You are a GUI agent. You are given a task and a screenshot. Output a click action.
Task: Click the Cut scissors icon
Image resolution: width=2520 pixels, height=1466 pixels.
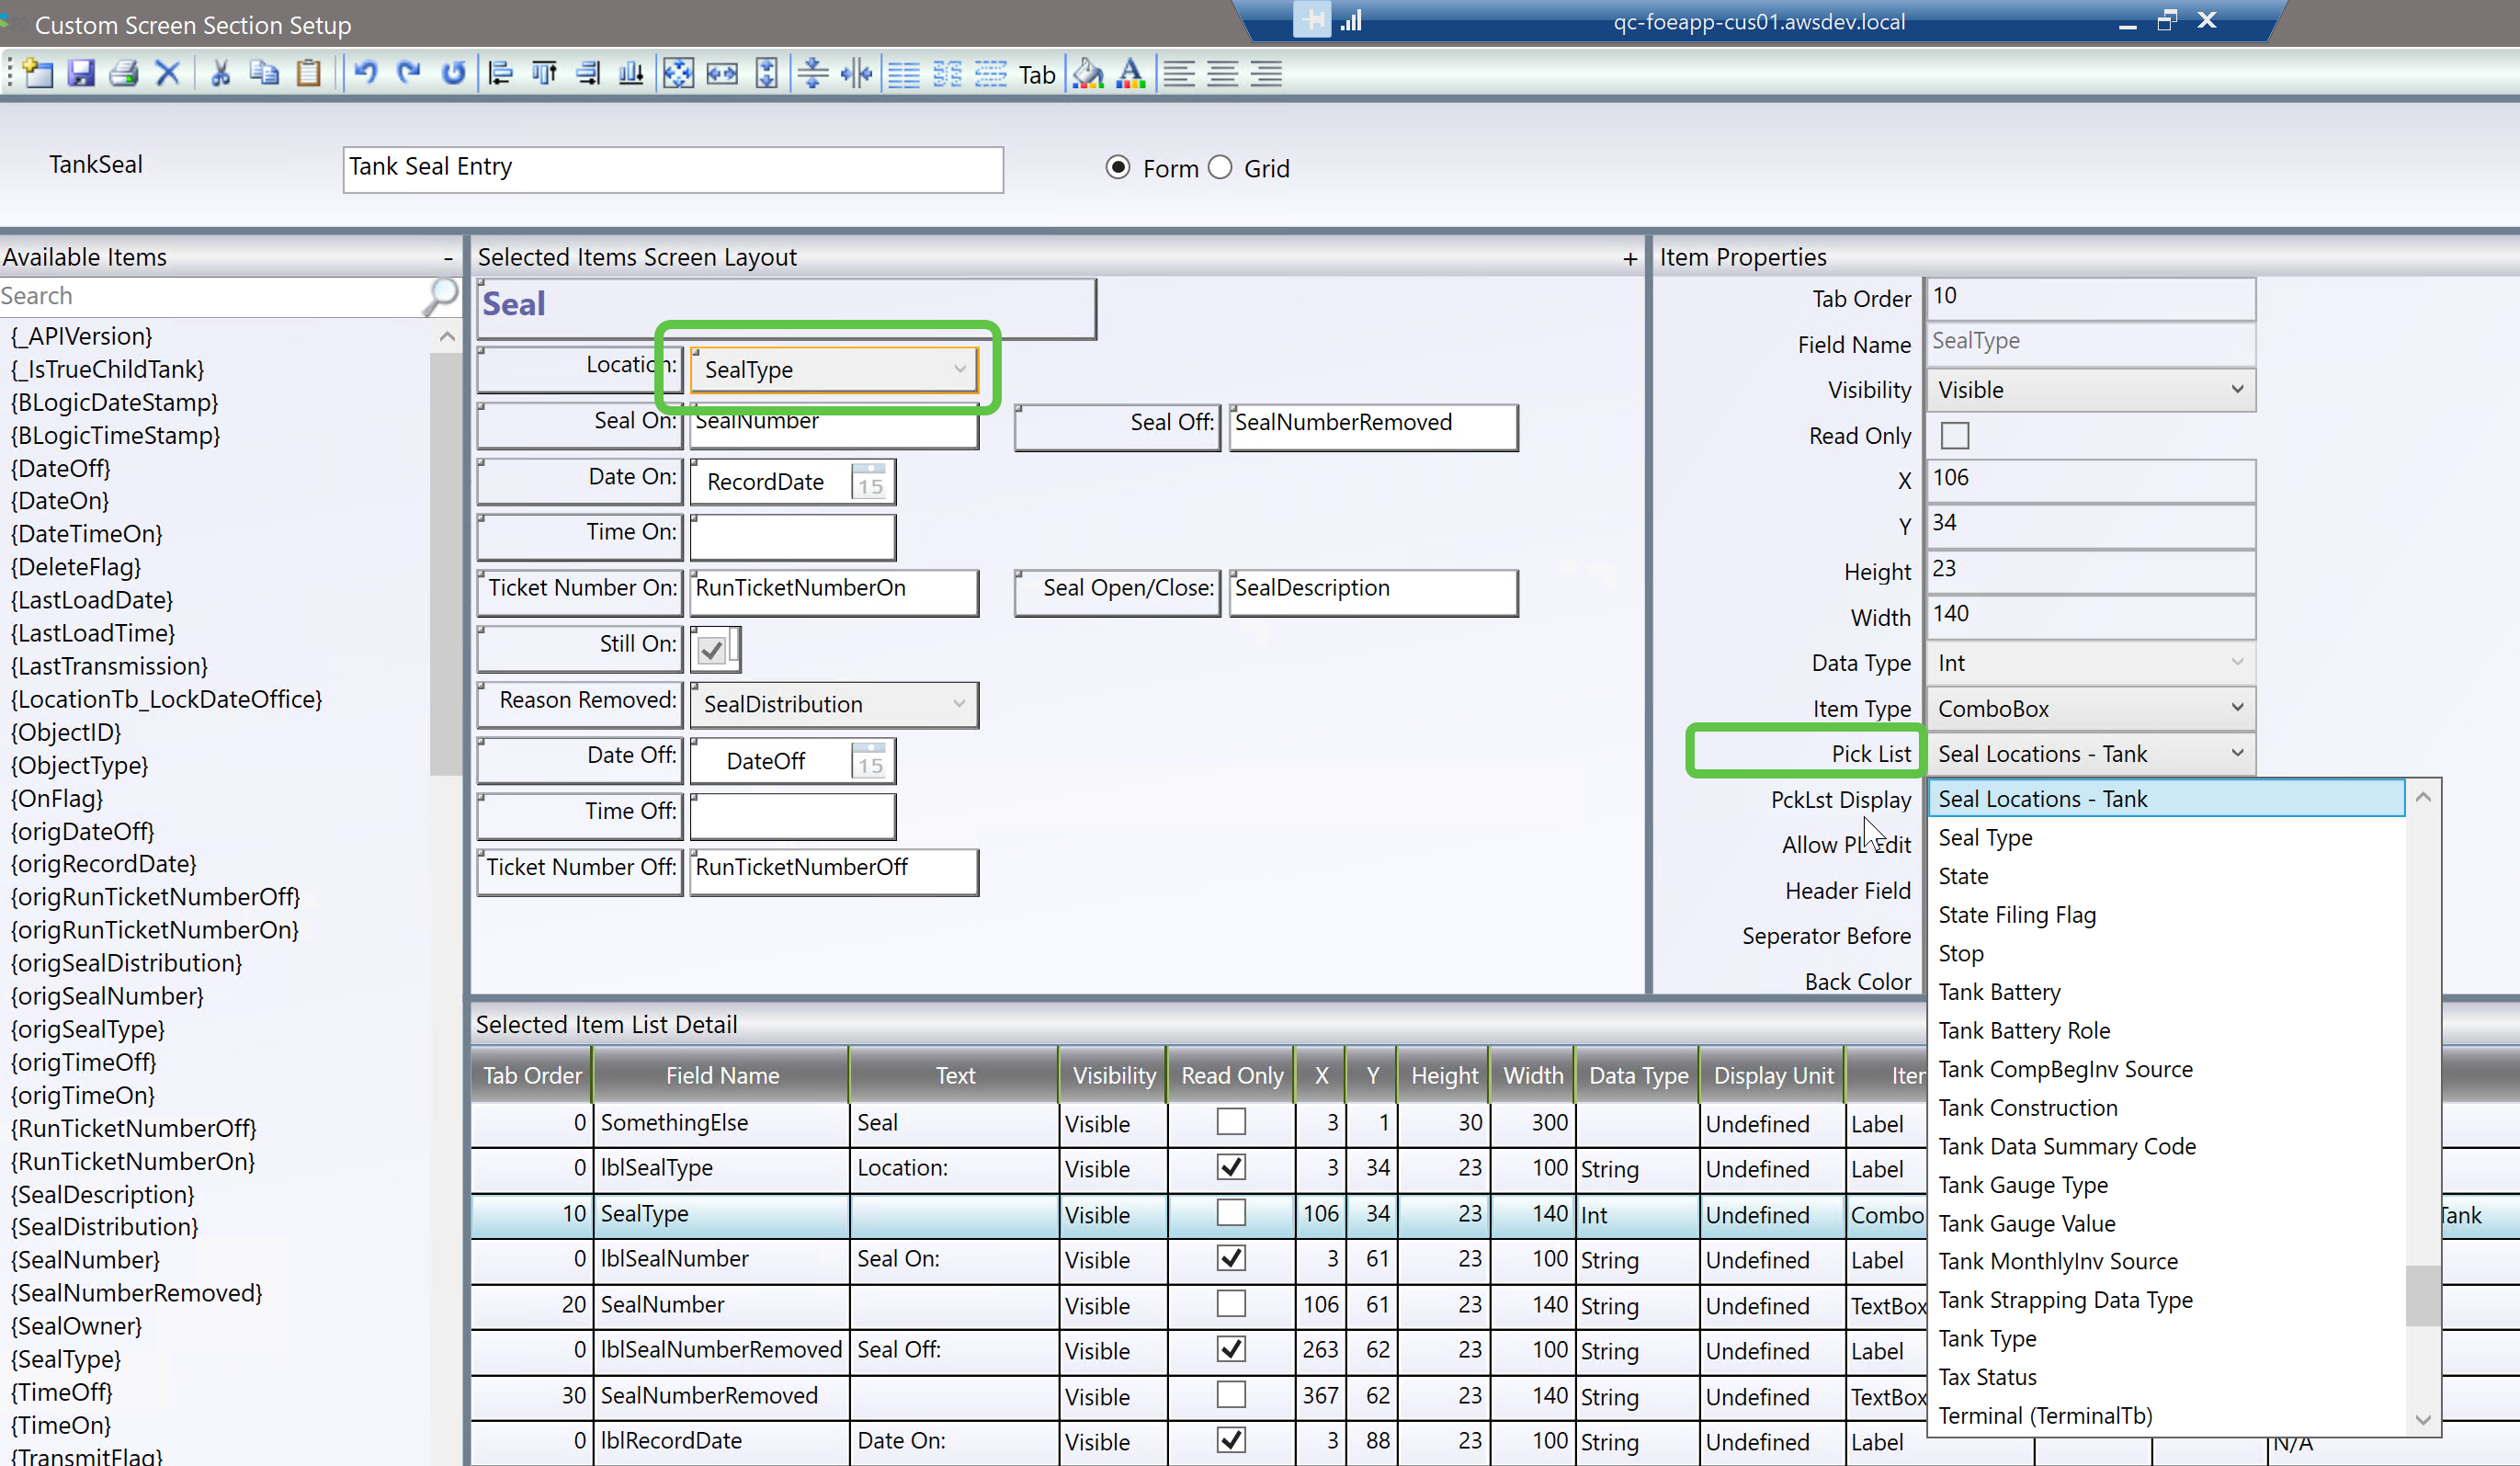click(x=220, y=73)
